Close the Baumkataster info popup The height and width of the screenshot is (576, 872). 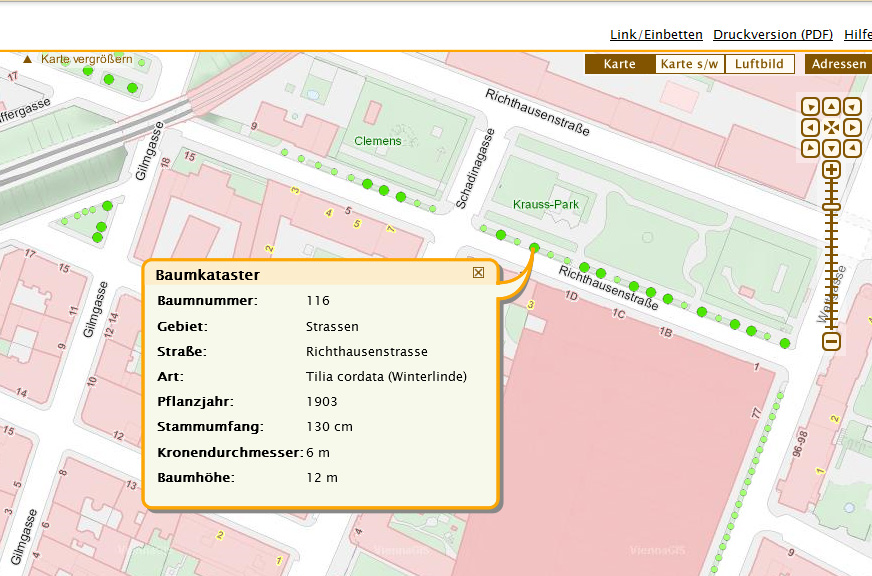478,272
